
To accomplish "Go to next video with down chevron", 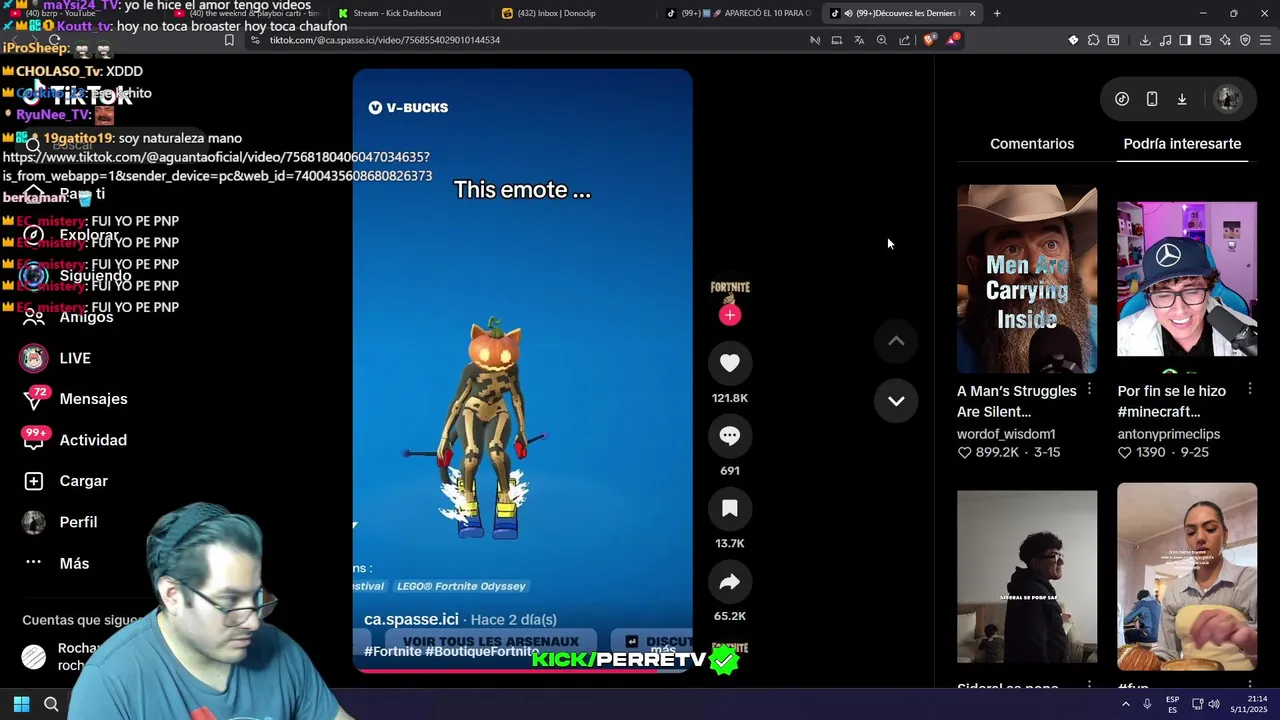I will (896, 401).
